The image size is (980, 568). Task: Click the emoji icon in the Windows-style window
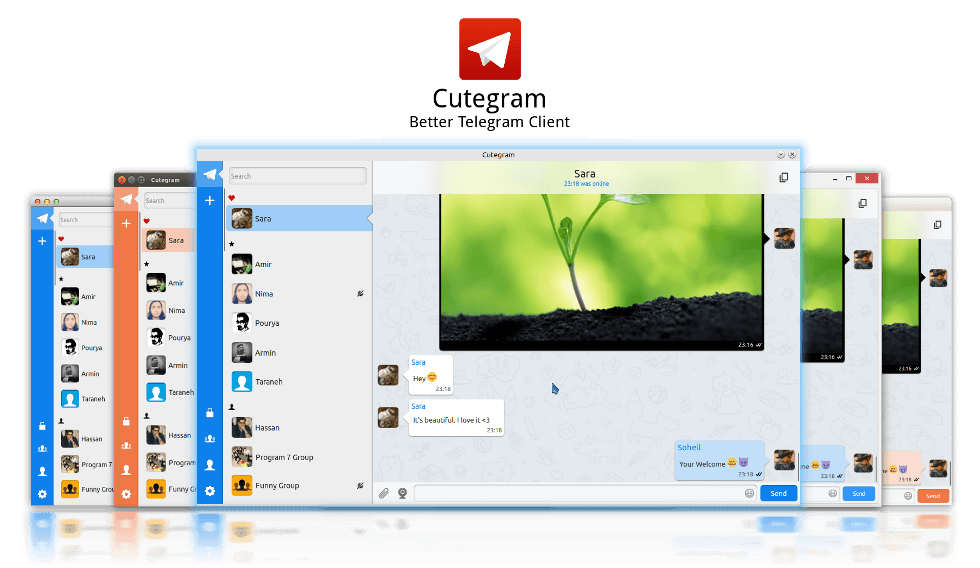(832, 494)
